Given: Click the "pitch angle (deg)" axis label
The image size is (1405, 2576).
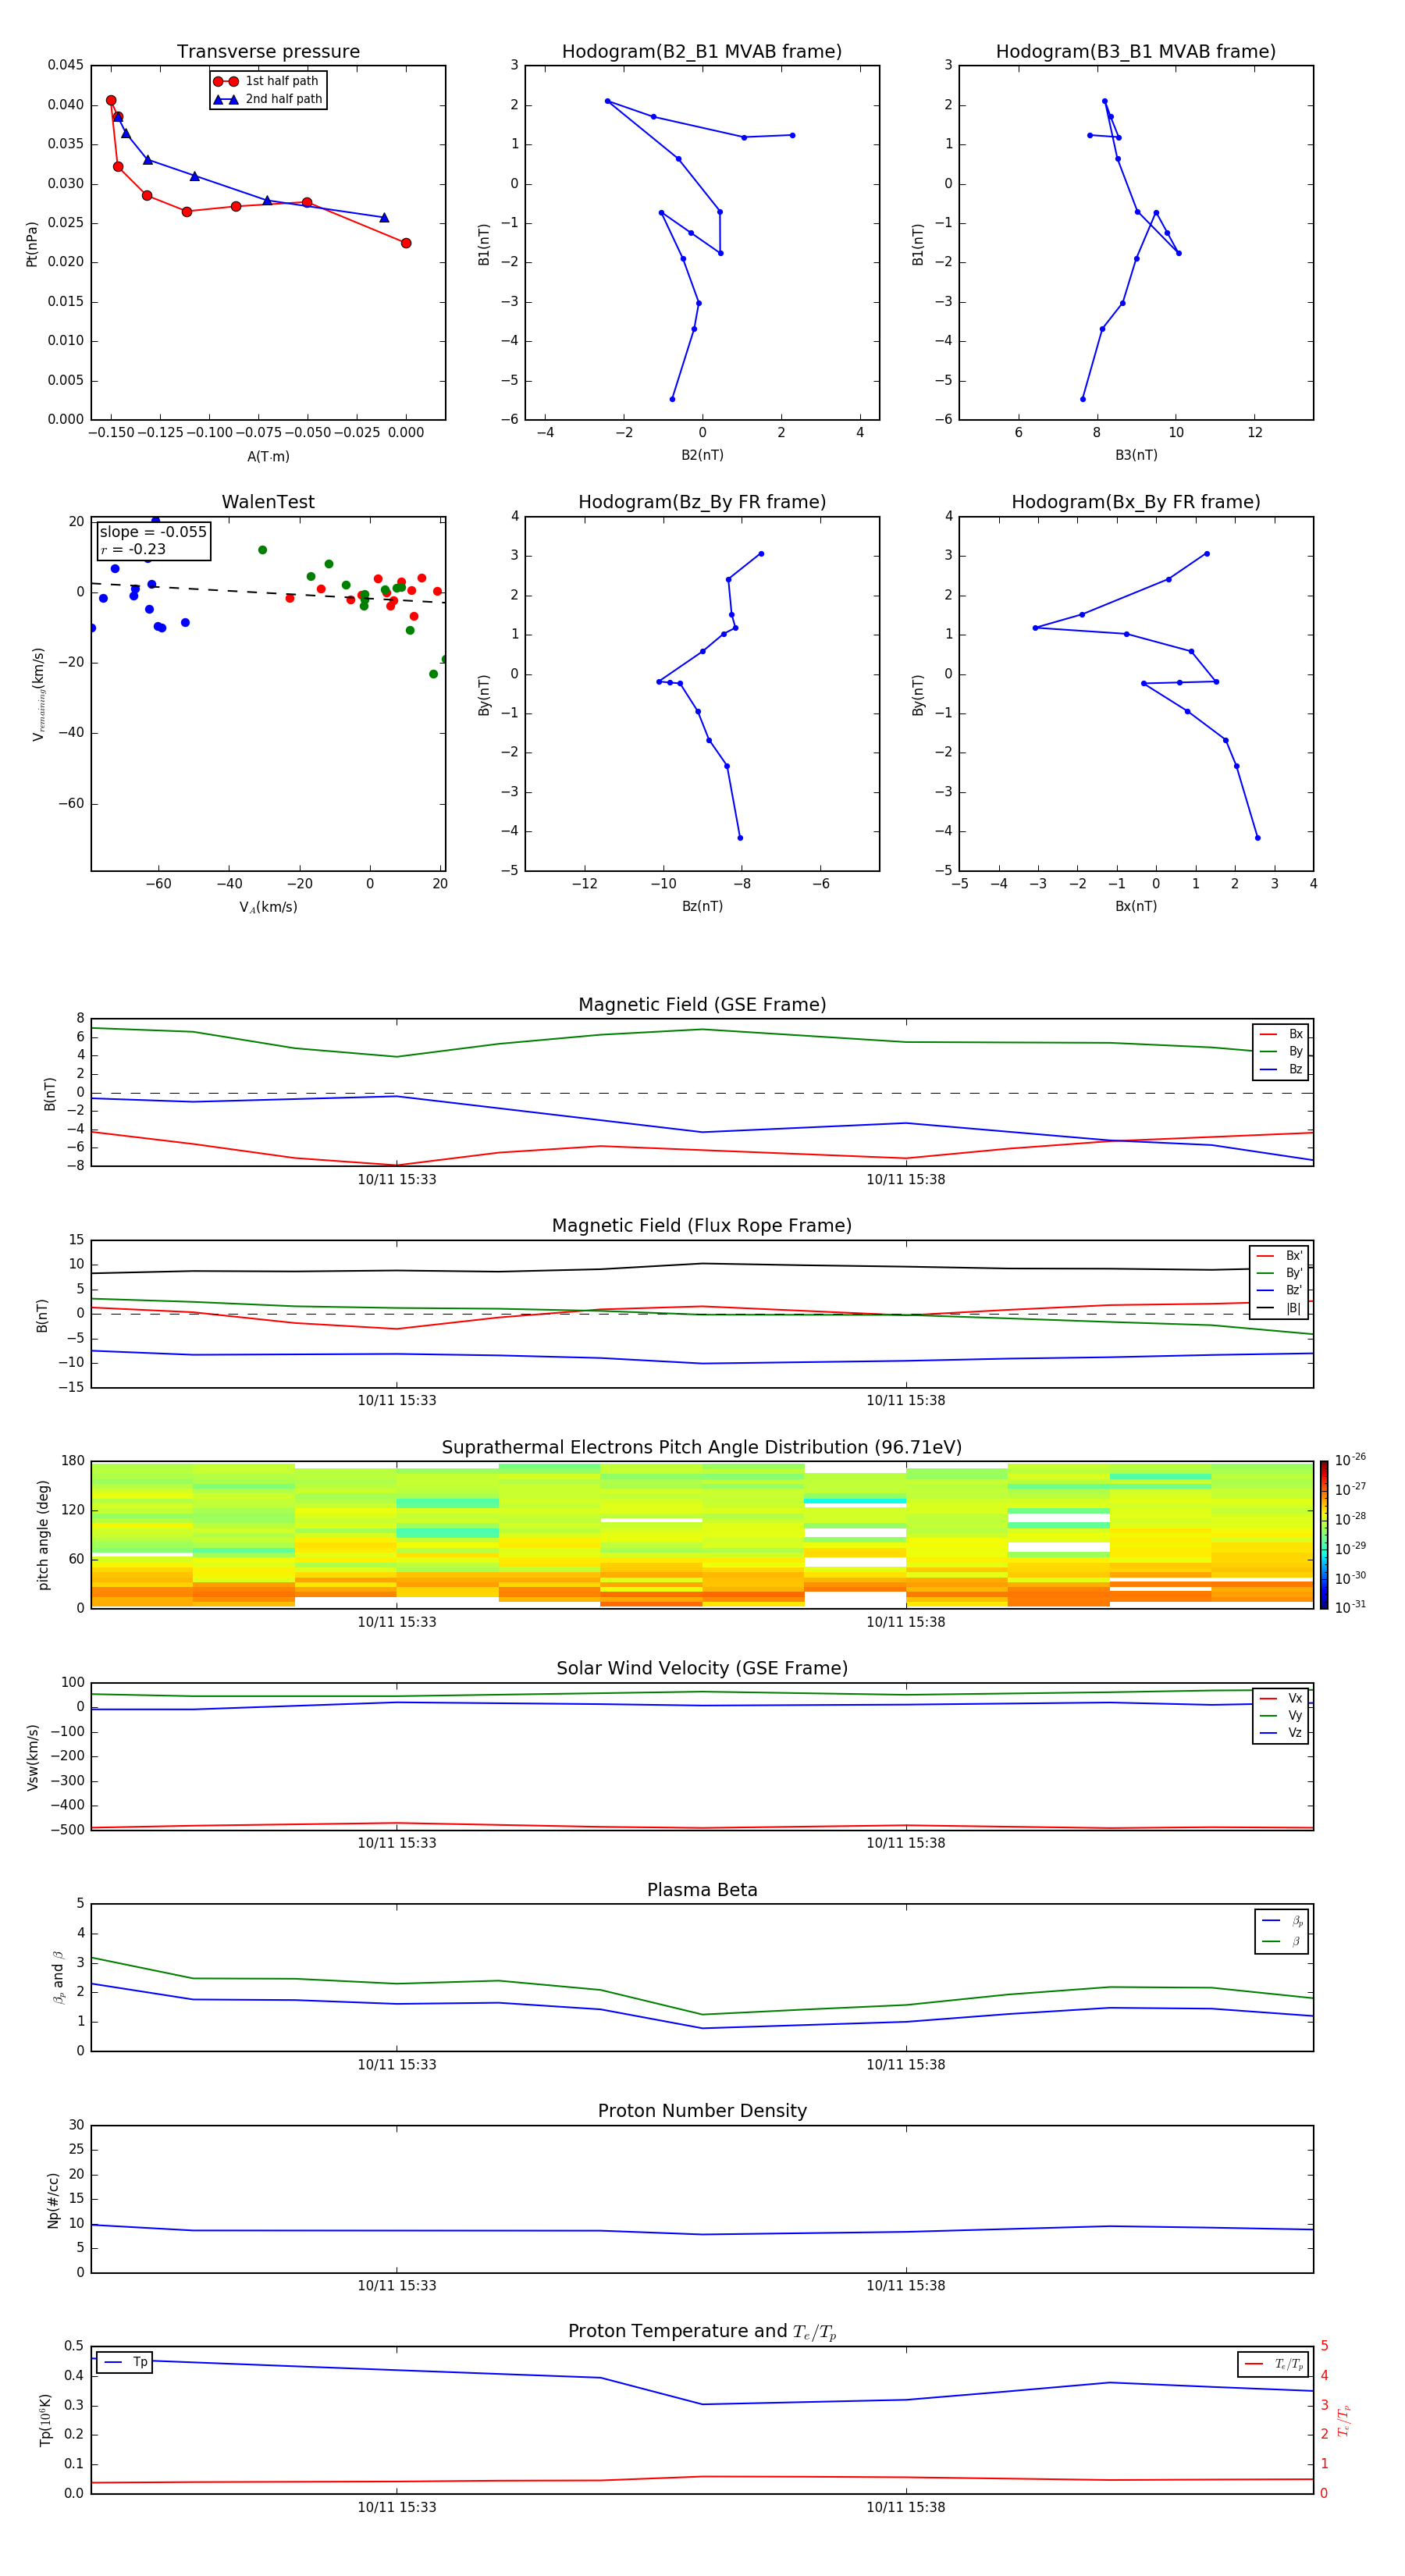Looking at the screenshot, I should (43, 1535).
